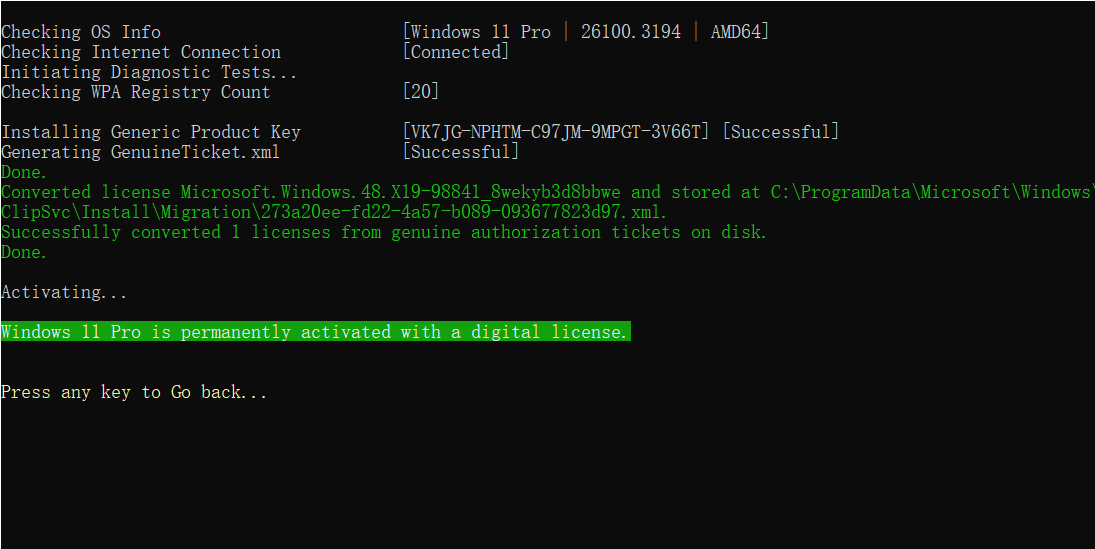Click the VK7JG-NPHTM generic product key
Viewport: 1095px width, 549px height.
coord(556,132)
